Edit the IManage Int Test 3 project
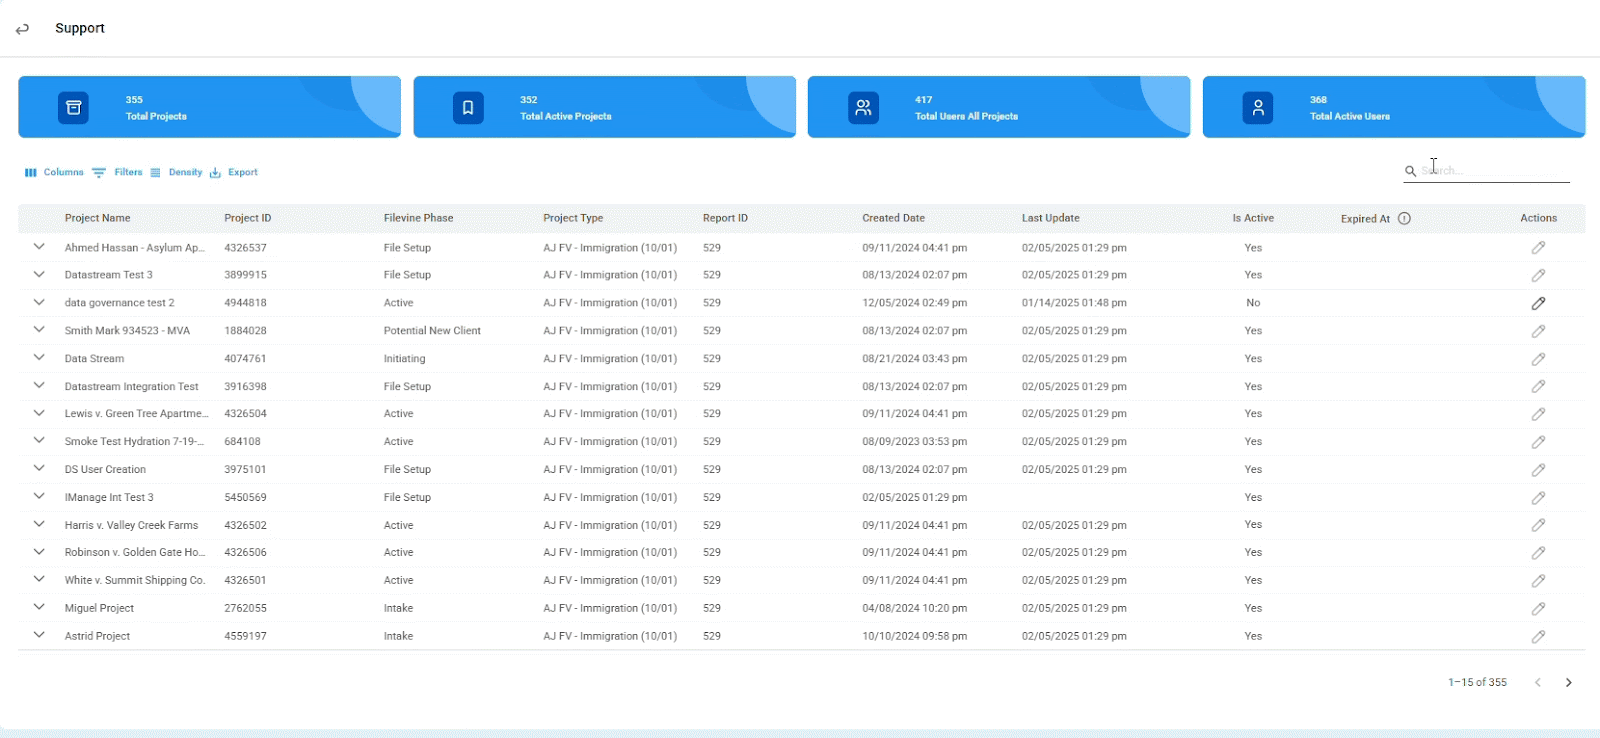This screenshot has width=1600, height=738. (1538, 498)
